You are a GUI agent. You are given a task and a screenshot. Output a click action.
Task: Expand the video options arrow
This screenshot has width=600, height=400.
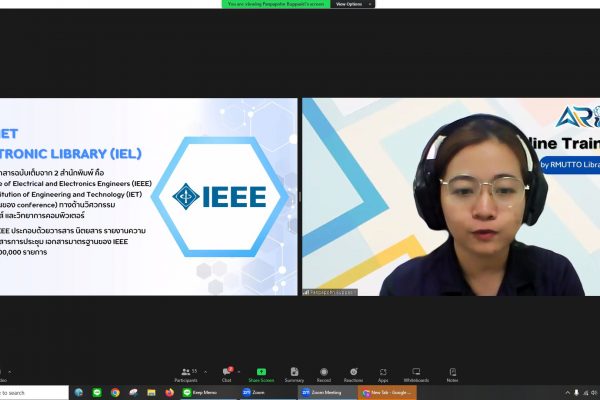pyautogui.click(x=10, y=372)
